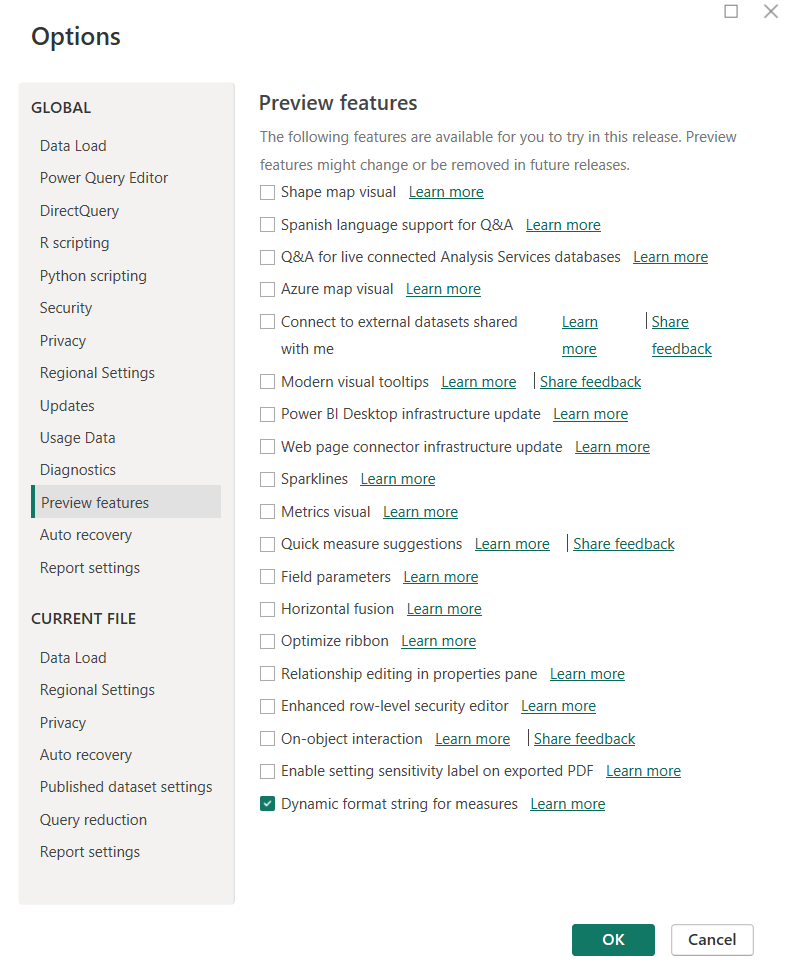Enable Field parameters
Viewport: 787px width, 965px height.
tap(267, 576)
